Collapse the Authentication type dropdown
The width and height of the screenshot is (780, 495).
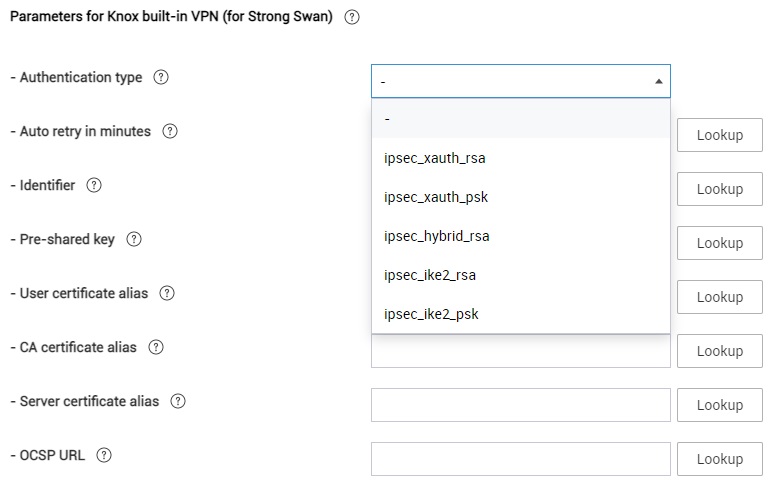pyautogui.click(x=520, y=81)
